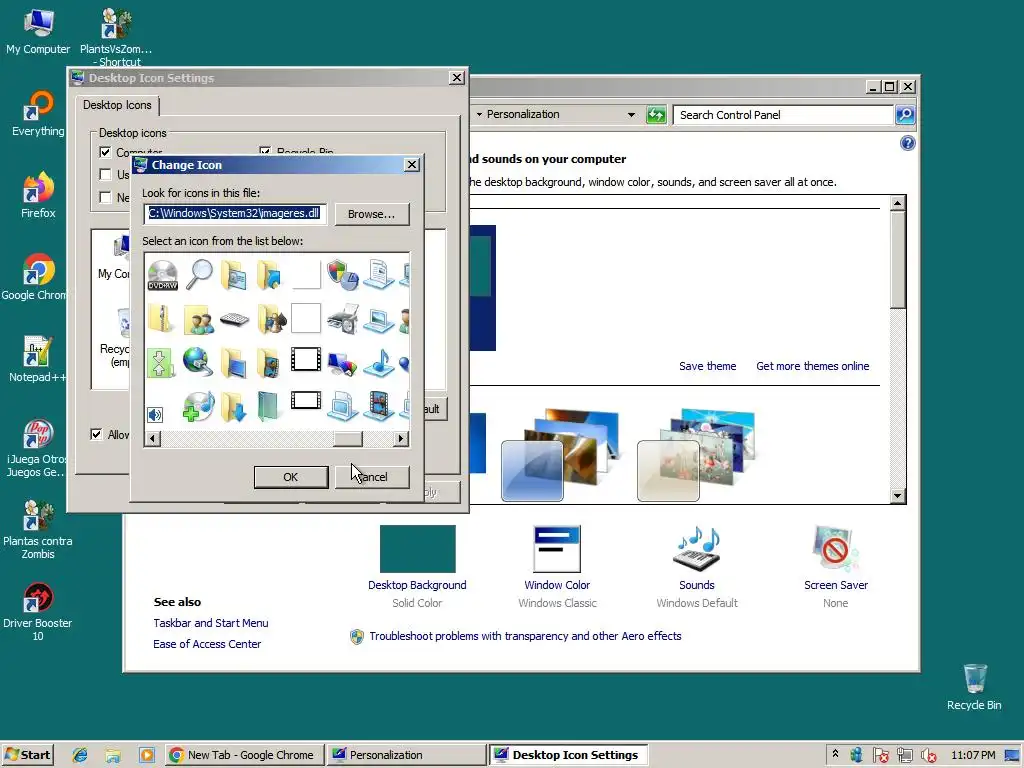Pick the printer with fax icon

tap(342, 319)
